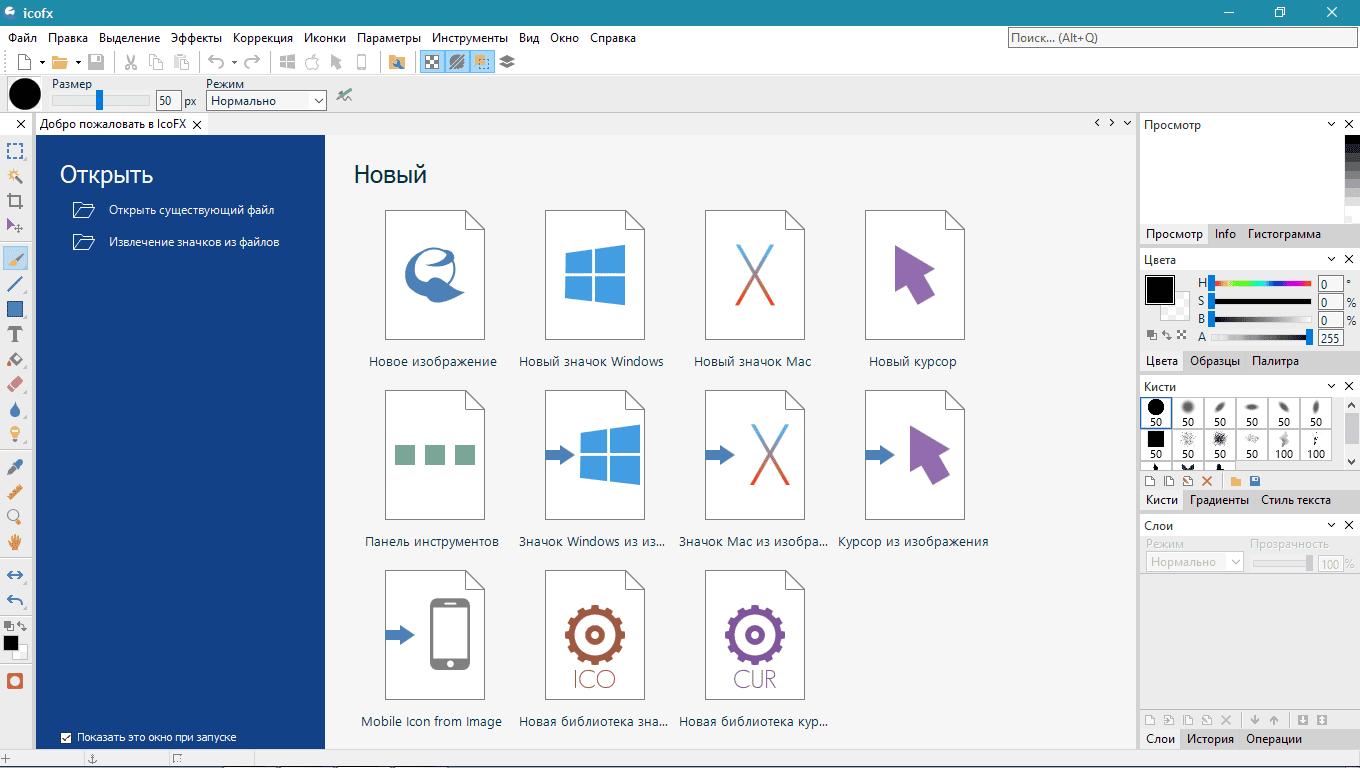Click 'Открыть существующий файл' link

click(191, 211)
